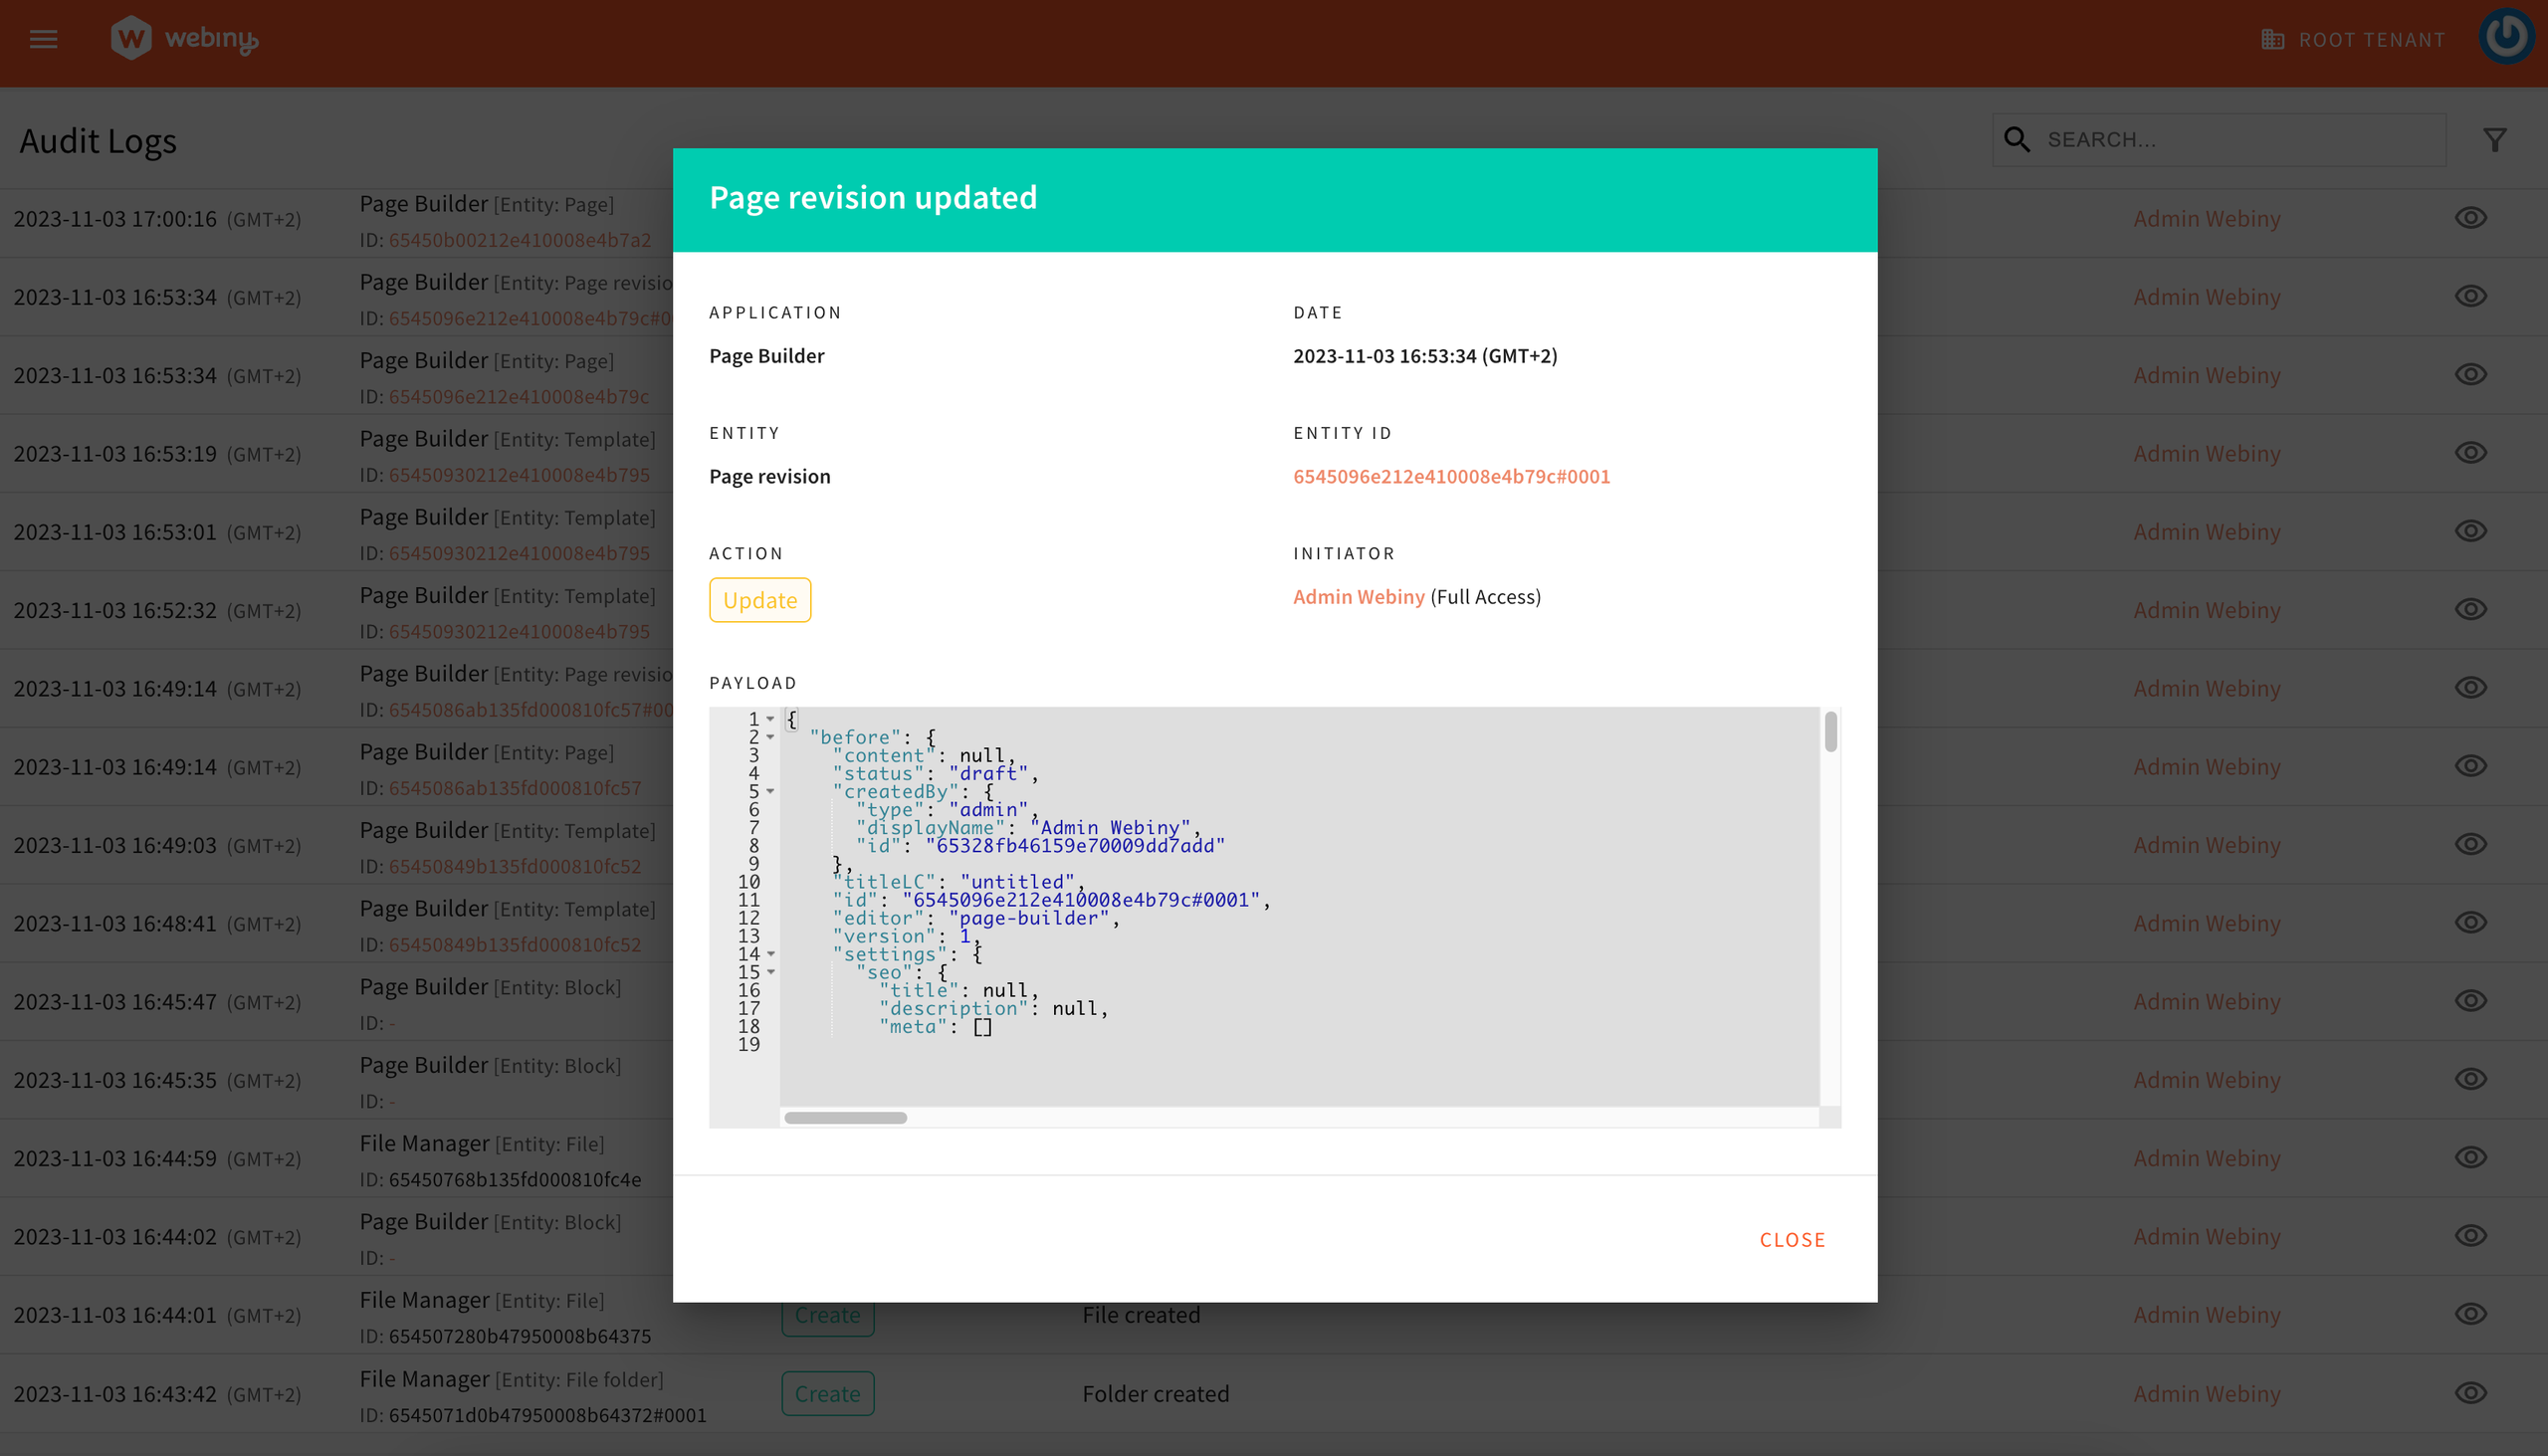Collapse the root object at line 1
The width and height of the screenshot is (2548, 1456).
click(770, 719)
